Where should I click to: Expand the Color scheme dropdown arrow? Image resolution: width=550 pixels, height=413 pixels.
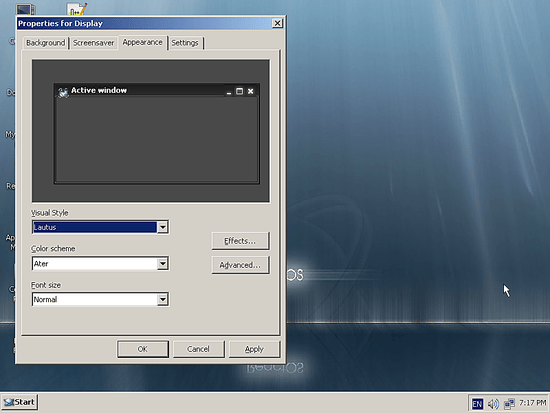(162, 263)
